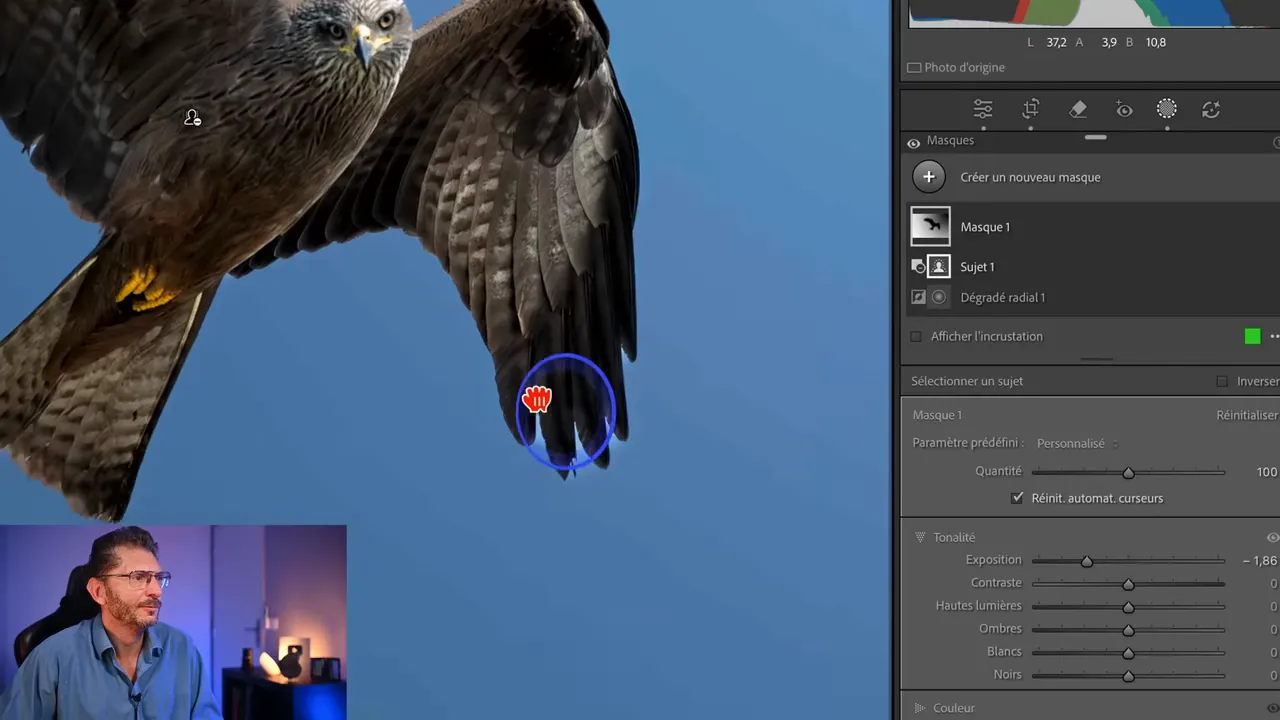Click the active Masking tool icon
This screenshot has width=1280, height=720.
tap(1167, 110)
